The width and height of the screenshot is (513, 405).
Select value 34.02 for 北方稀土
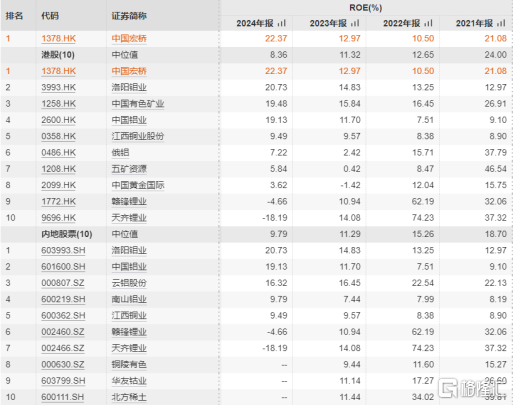(x=423, y=397)
